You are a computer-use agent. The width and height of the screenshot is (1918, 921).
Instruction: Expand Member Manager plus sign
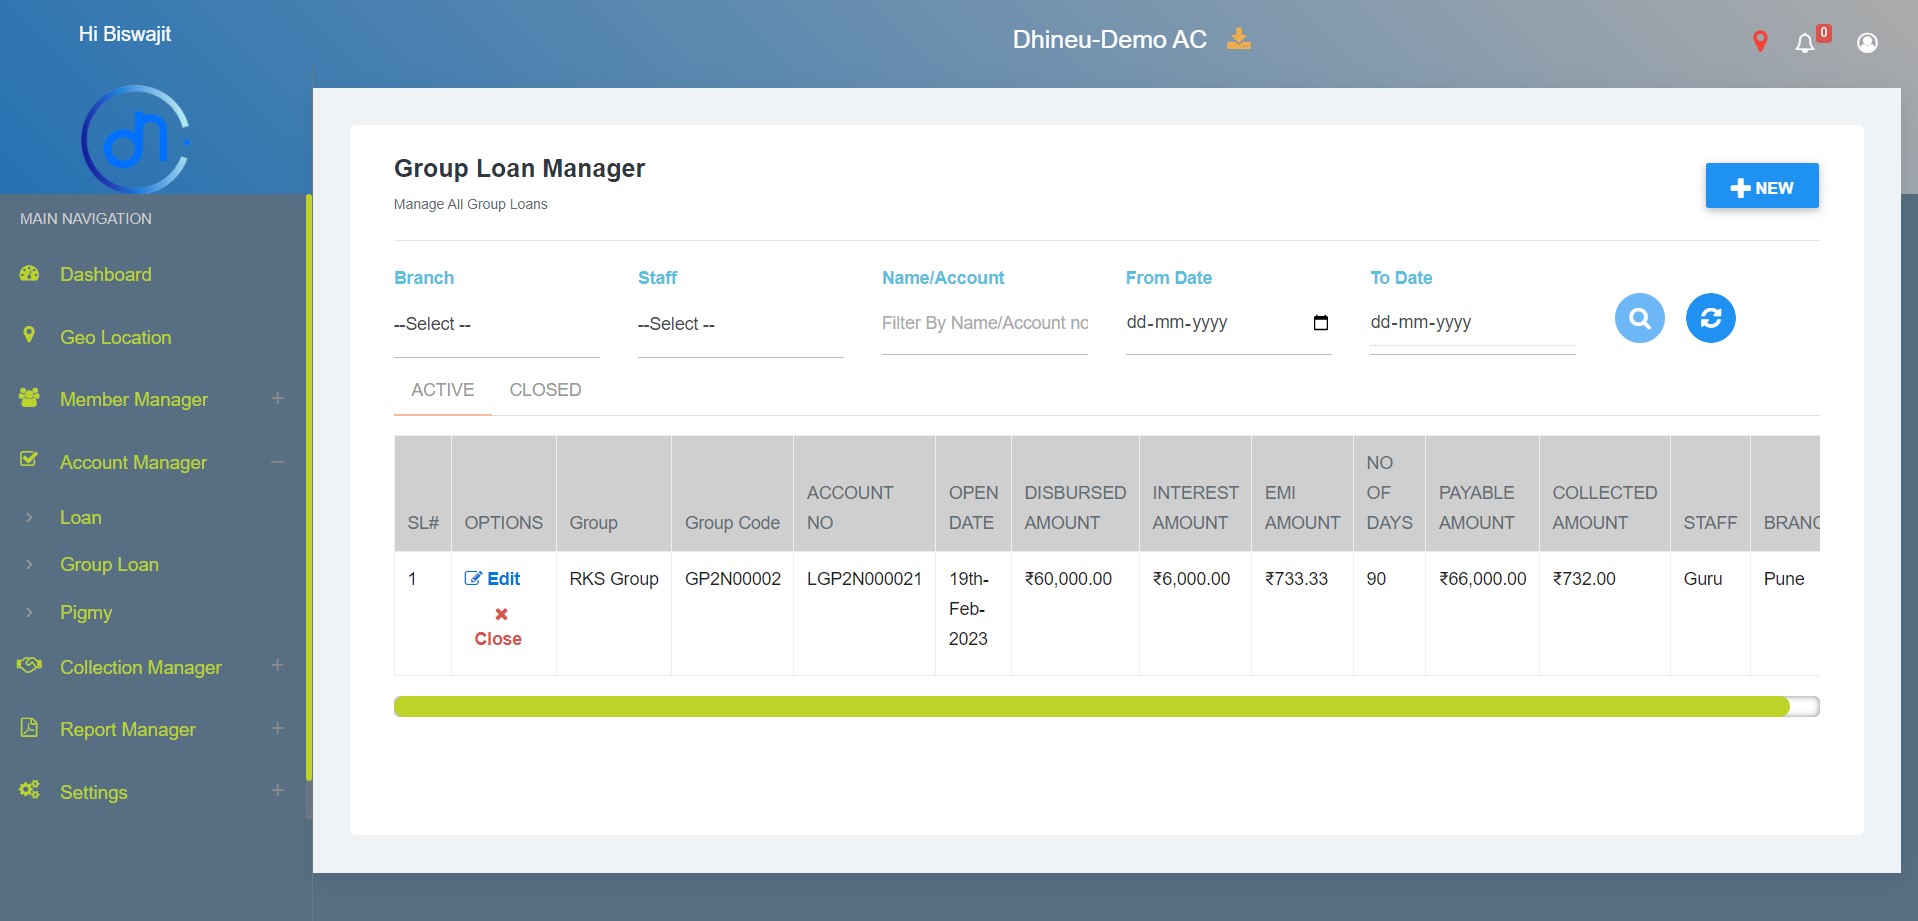point(277,398)
